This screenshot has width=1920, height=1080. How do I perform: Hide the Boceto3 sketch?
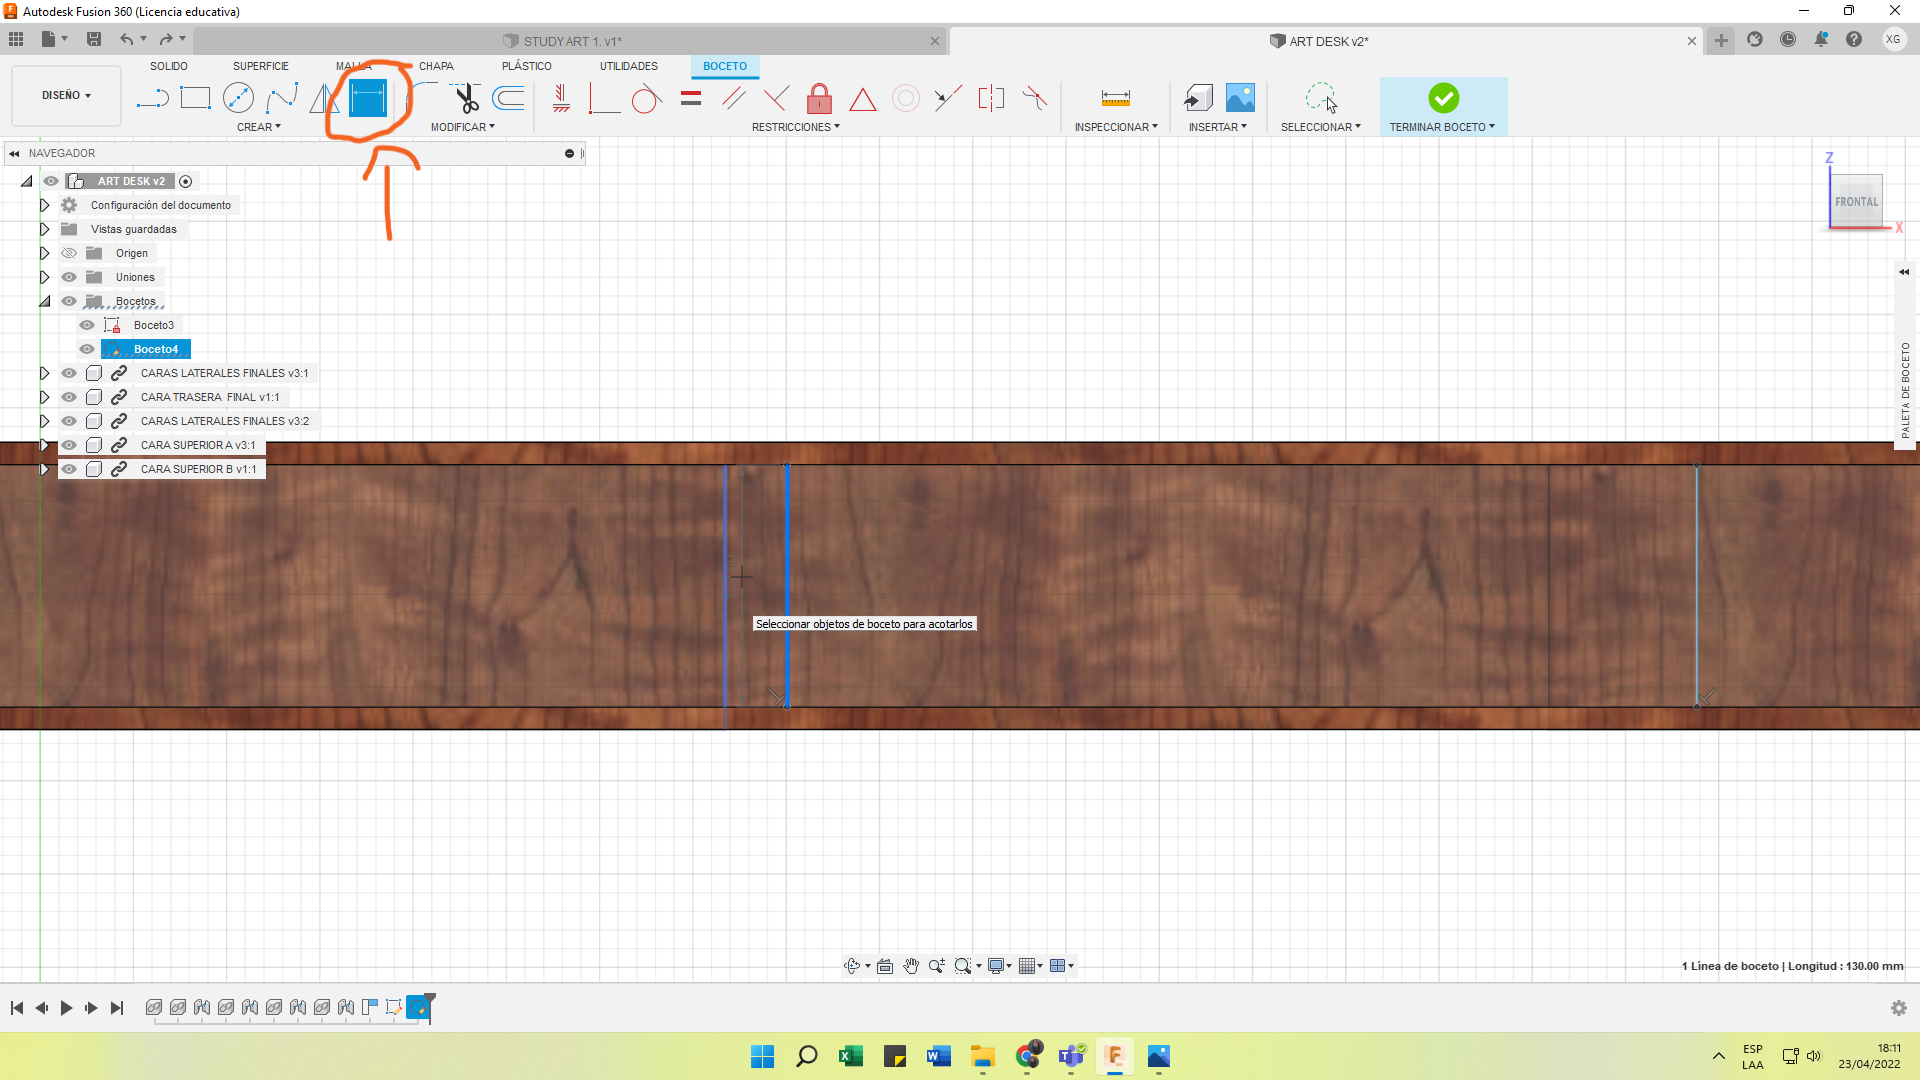[x=87, y=325]
